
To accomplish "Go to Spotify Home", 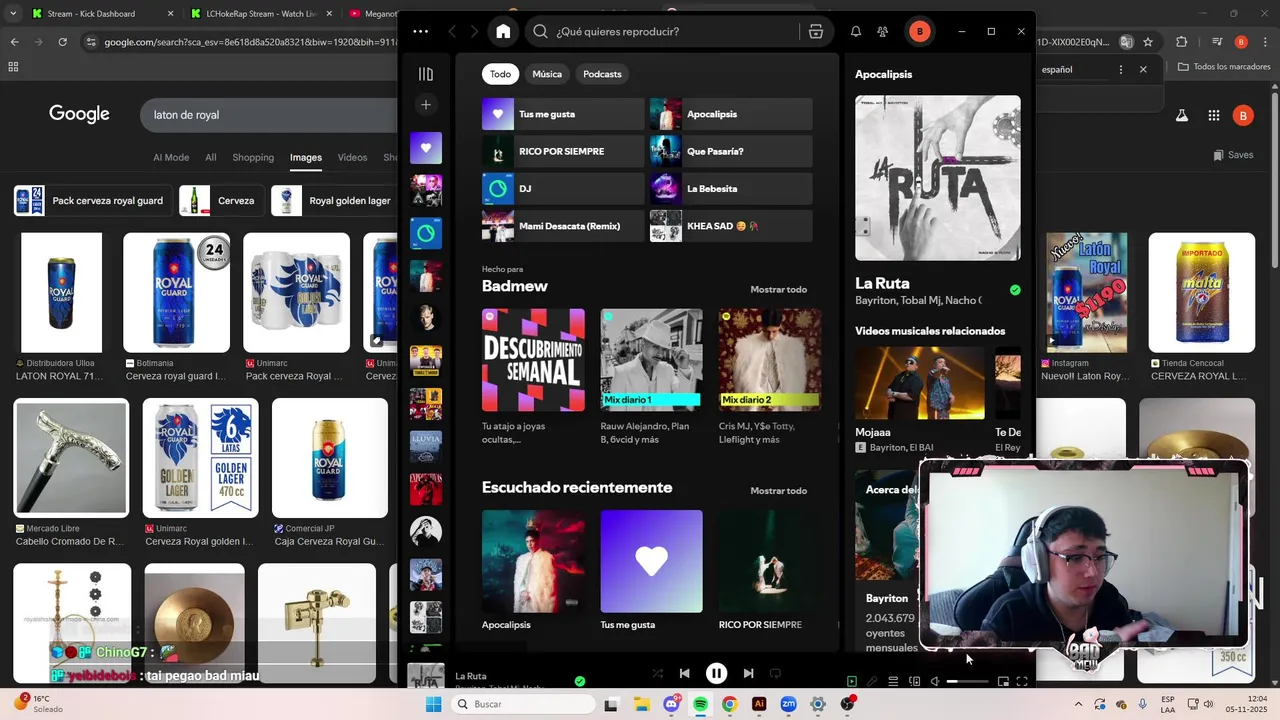I will pyautogui.click(x=503, y=31).
